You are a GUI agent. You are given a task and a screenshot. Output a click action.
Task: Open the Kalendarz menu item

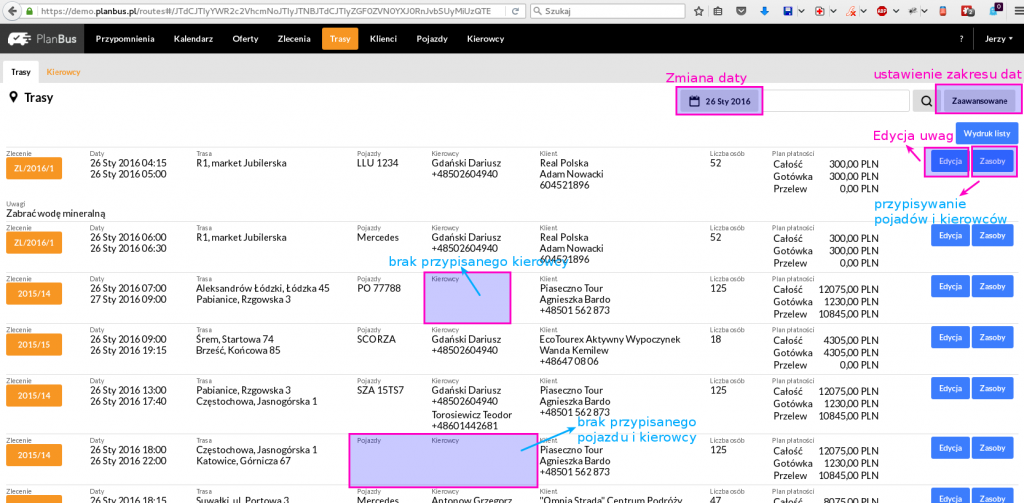(x=193, y=39)
